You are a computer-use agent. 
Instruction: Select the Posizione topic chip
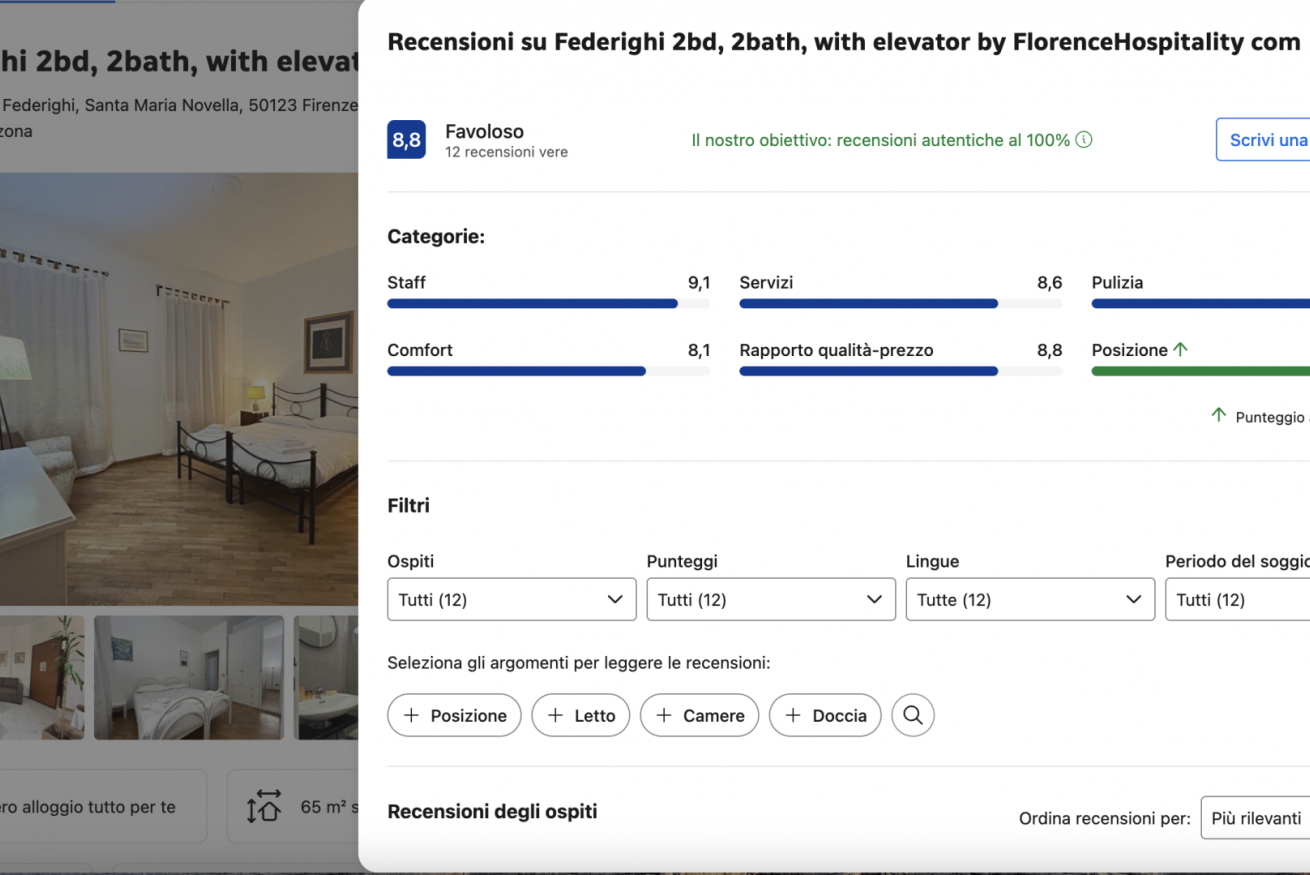tap(454, 715)
